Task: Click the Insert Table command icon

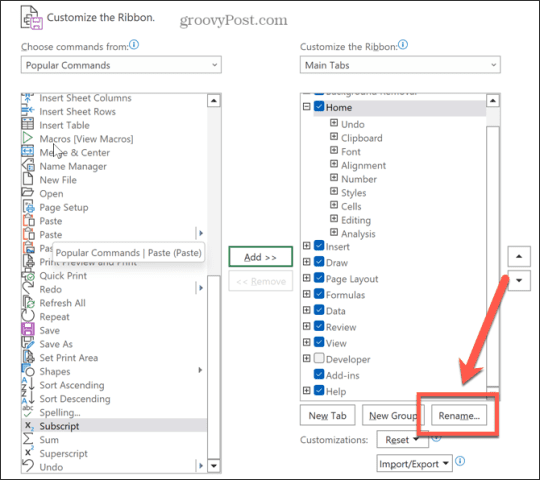Action: pos(28,125)
